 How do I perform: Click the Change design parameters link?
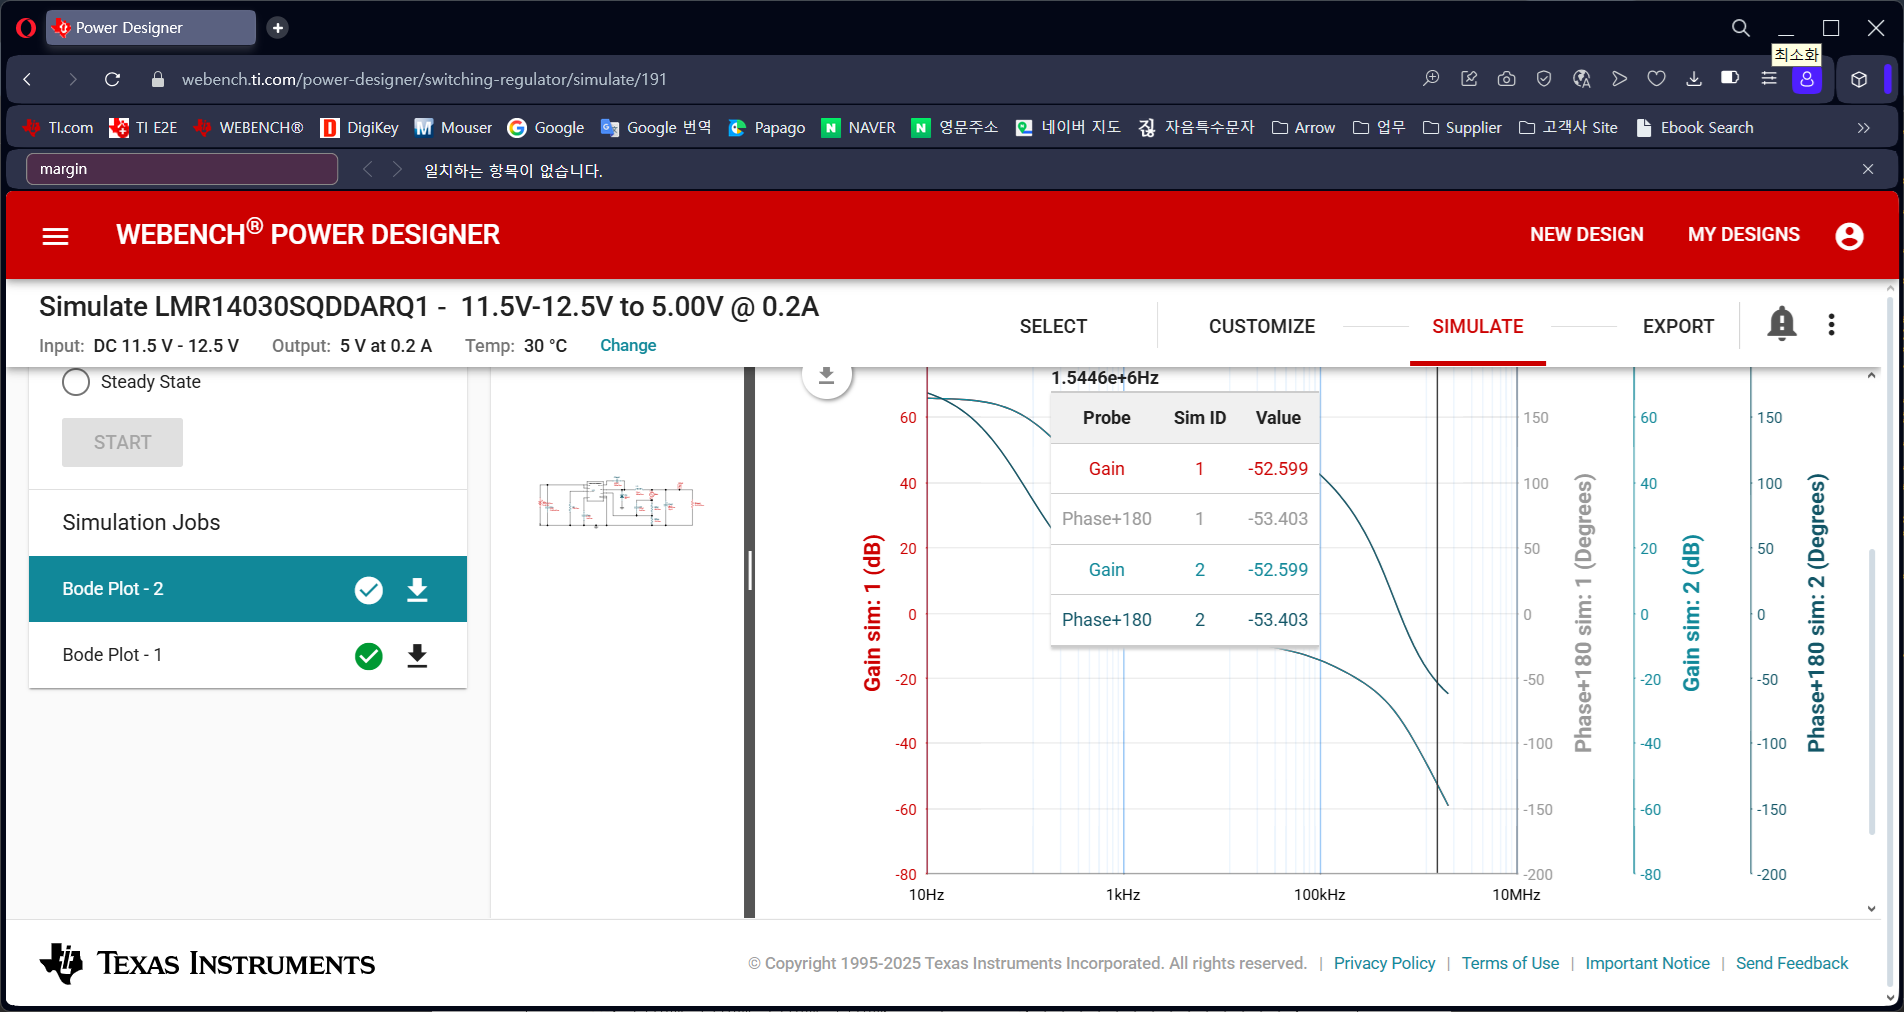(x=628, y=345)
